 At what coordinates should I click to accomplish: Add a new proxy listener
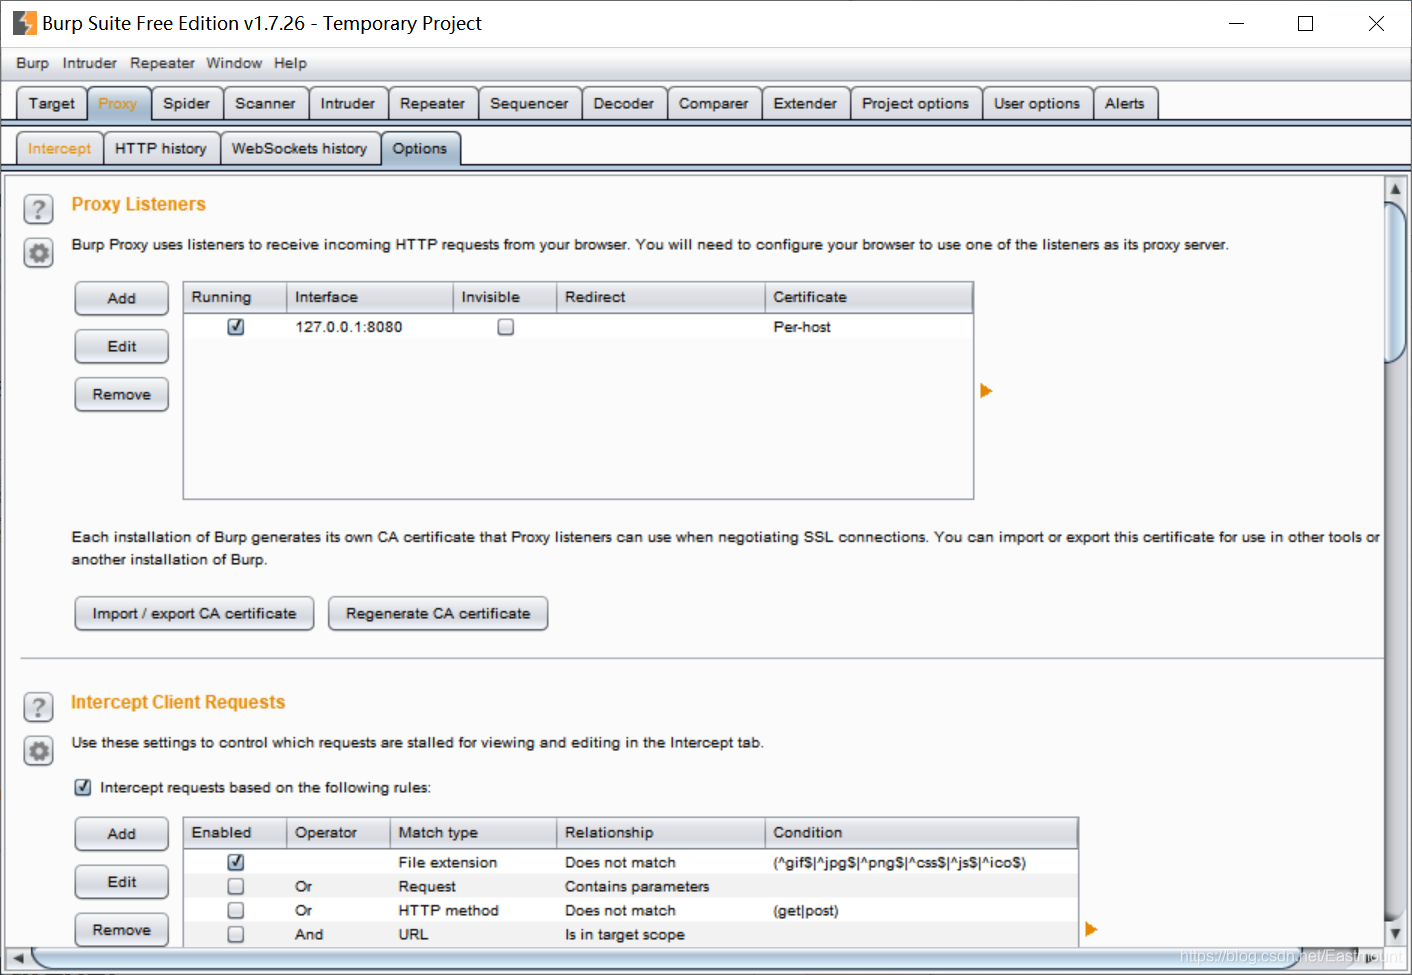point(122,298)
